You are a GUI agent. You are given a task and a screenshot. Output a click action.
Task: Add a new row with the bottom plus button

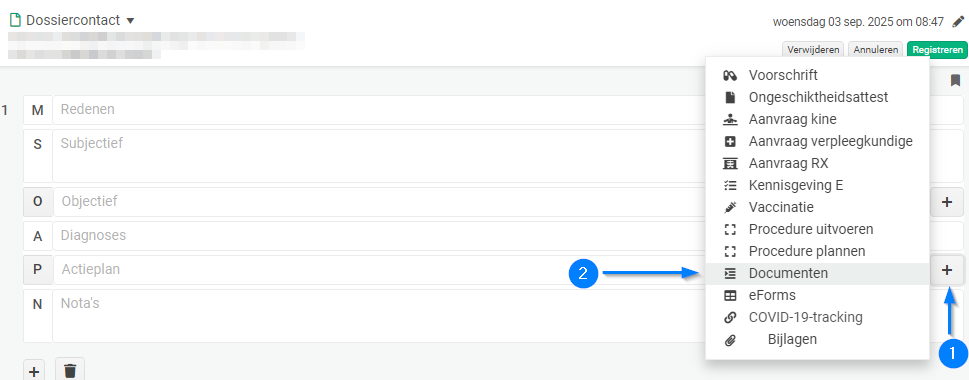[x=35, y=371]
